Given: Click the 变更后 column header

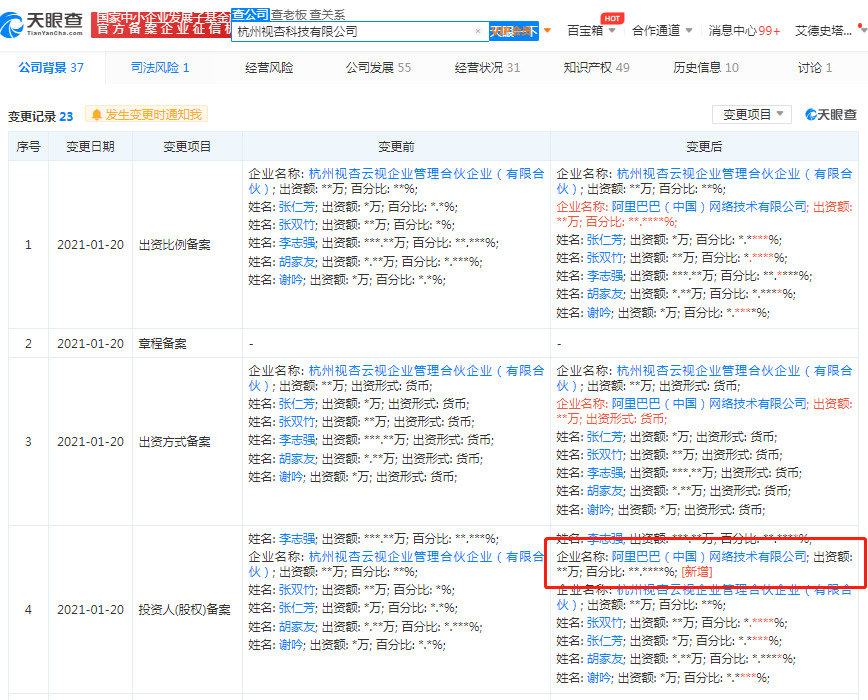Looking at the screenshot, I should pyautogui.click(x=704, y=147).
